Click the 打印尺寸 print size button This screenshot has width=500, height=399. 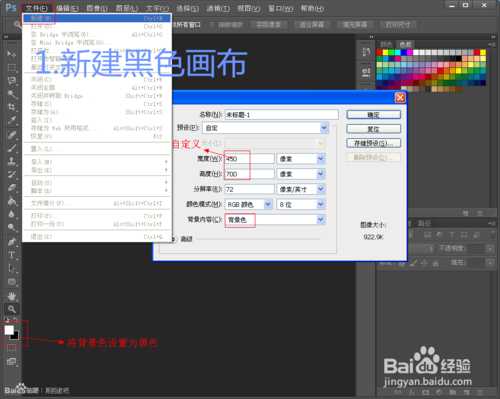[398, 25]
